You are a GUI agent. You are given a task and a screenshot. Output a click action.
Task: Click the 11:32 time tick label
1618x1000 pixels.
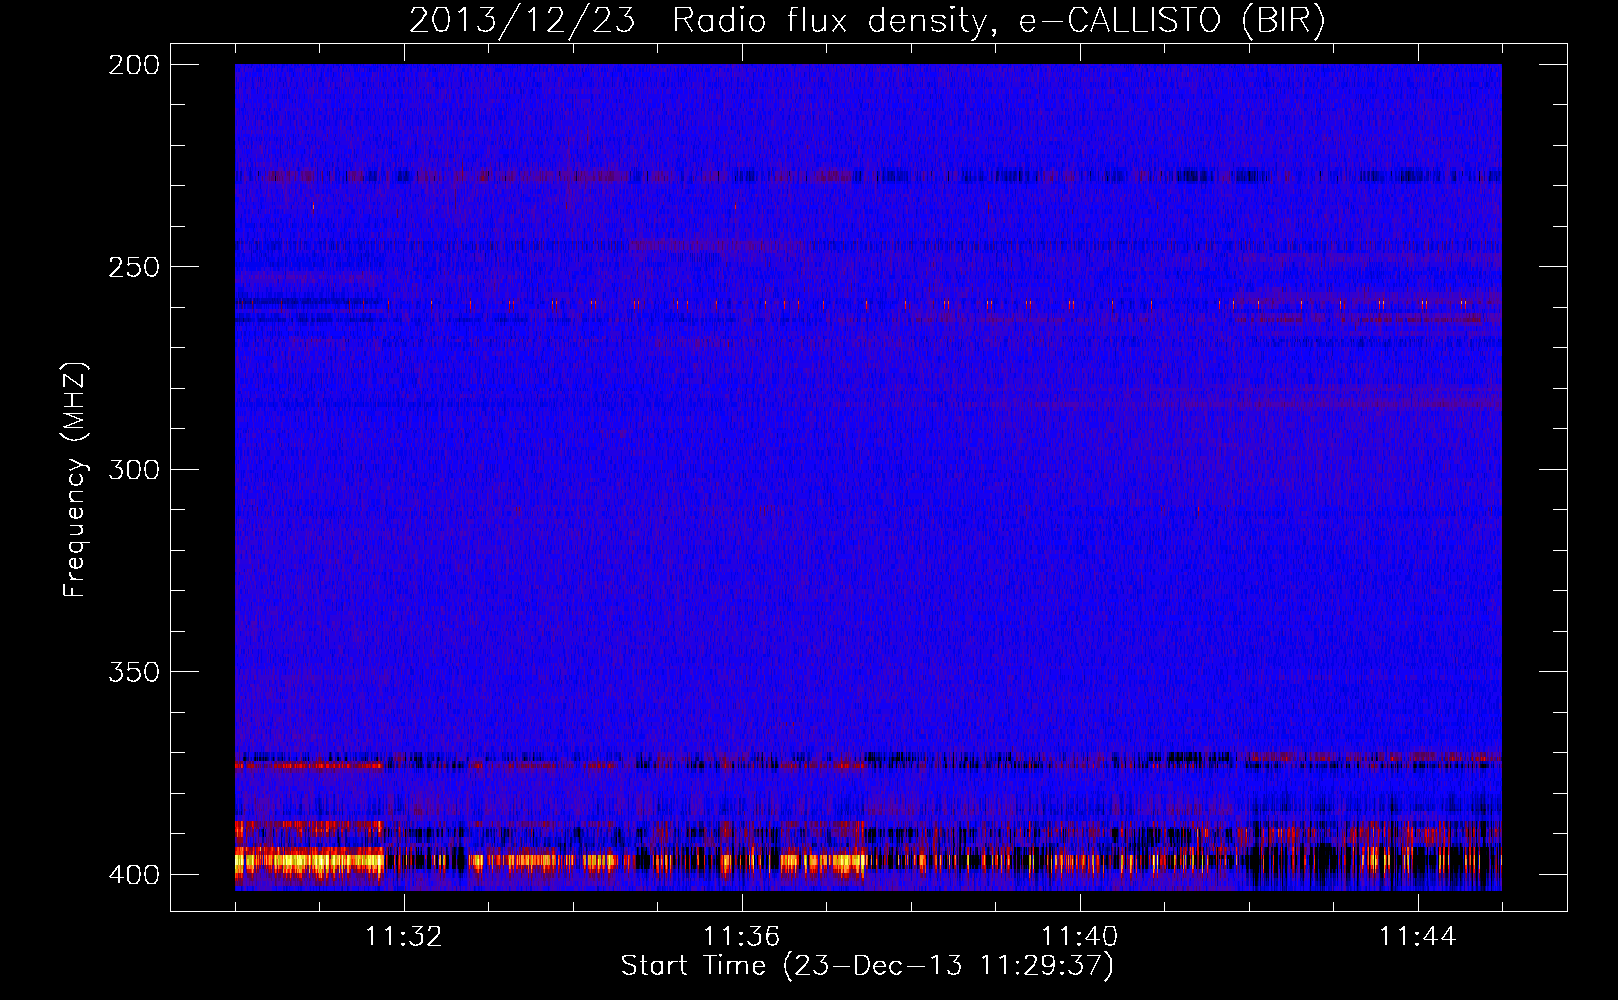[x=403, y=937]
